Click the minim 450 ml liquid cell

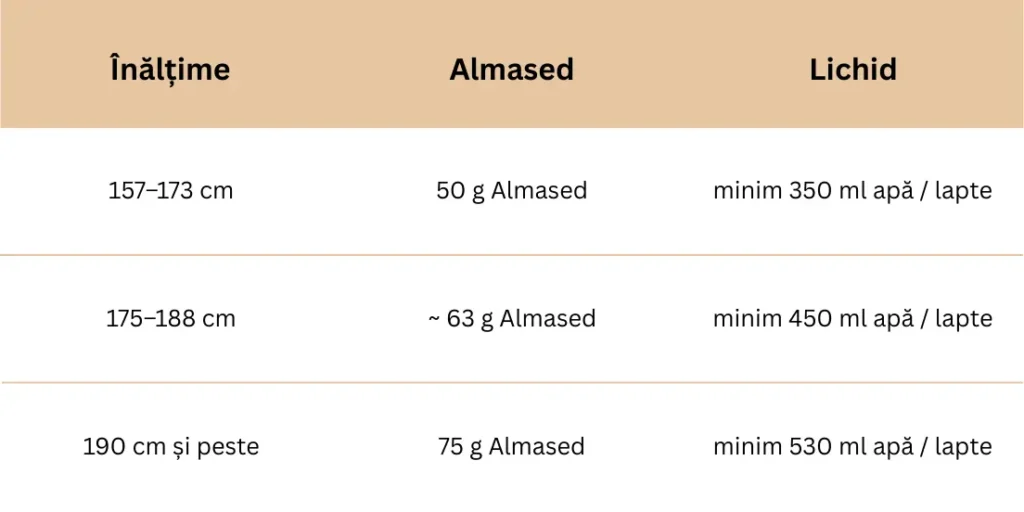coord(852,319)
